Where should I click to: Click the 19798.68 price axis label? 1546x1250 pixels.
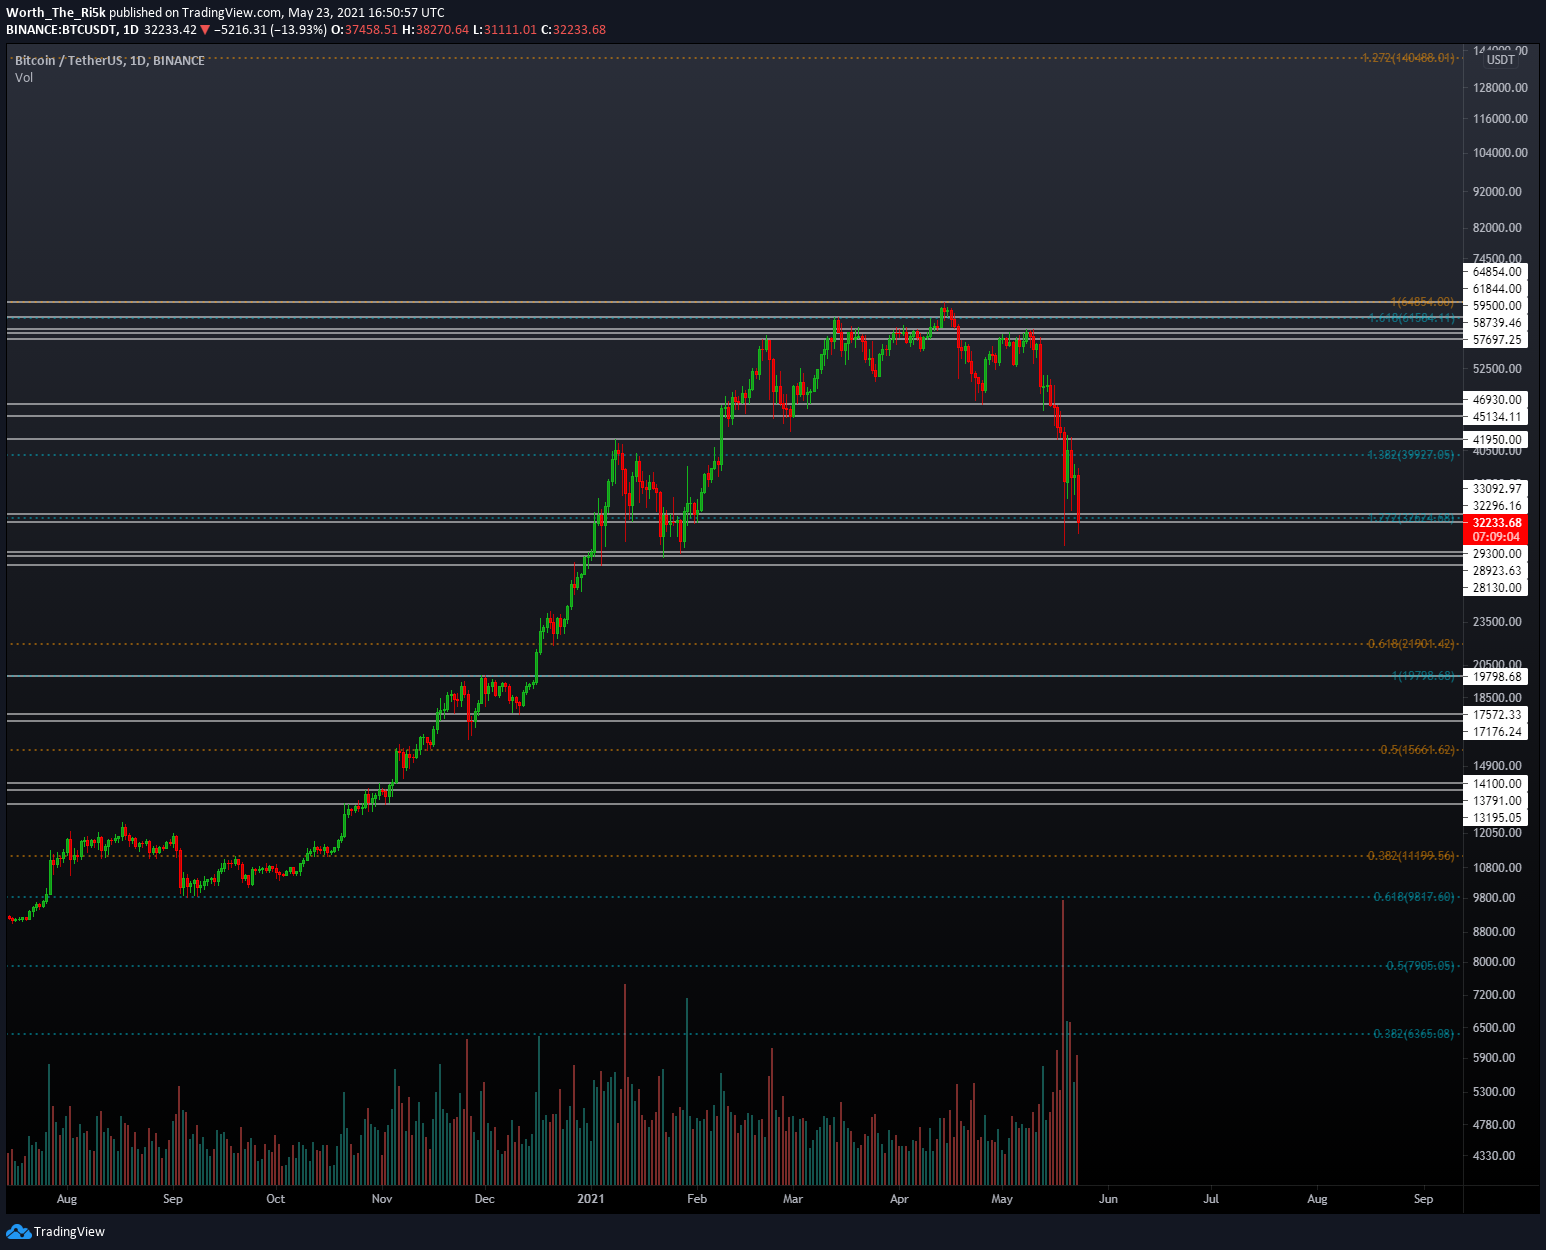tap(1497, 677)
